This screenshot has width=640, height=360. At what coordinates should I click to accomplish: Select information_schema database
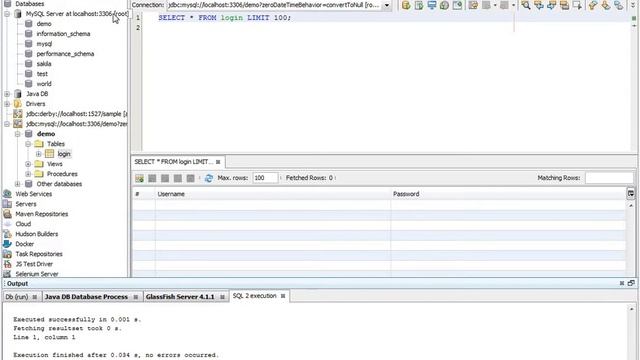(63, 34)
